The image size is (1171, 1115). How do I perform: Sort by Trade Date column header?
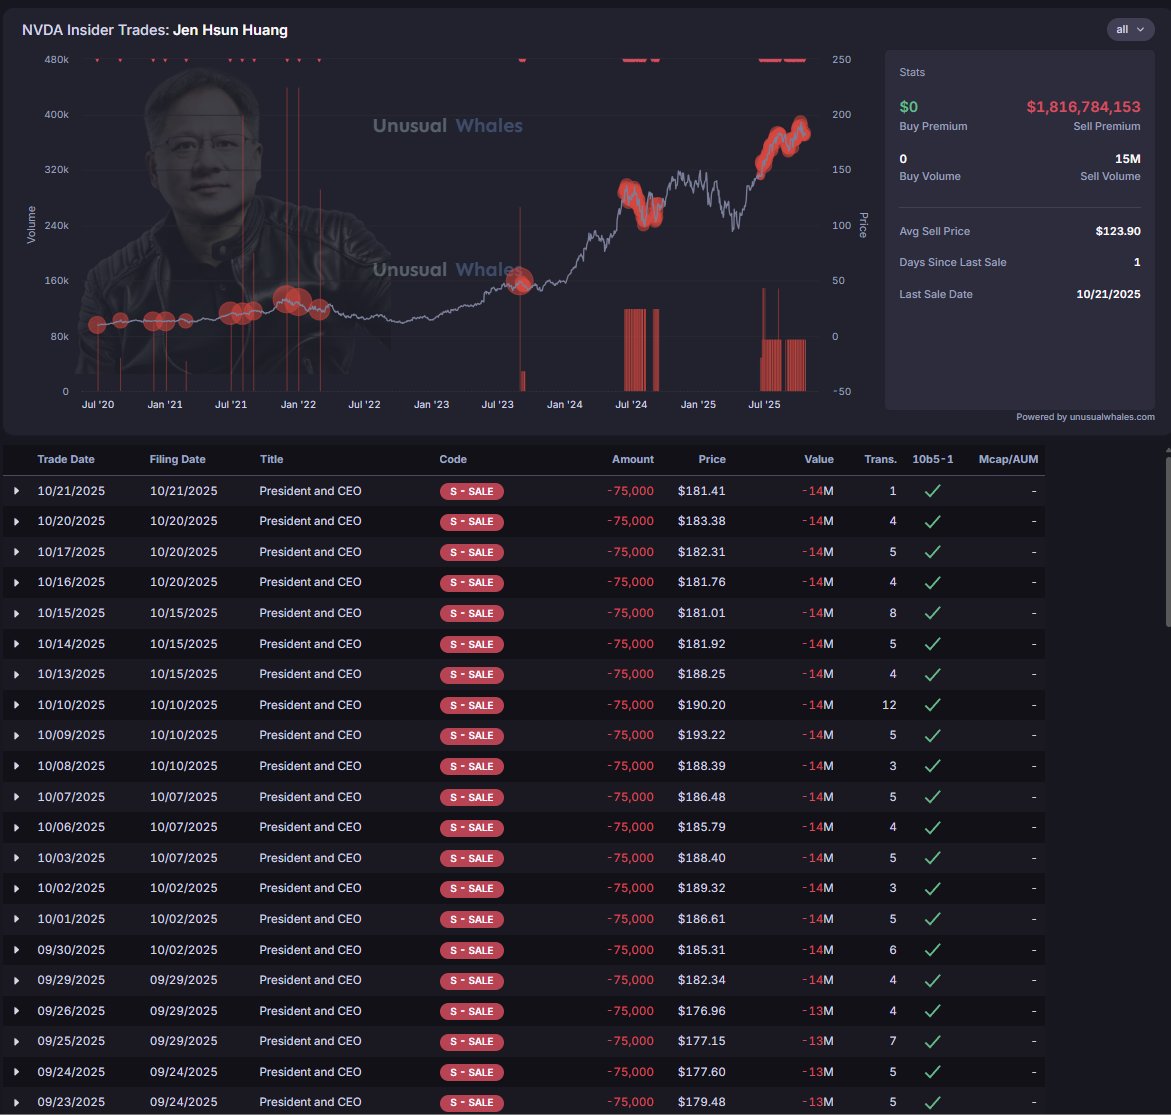click(x=66, y=459)
